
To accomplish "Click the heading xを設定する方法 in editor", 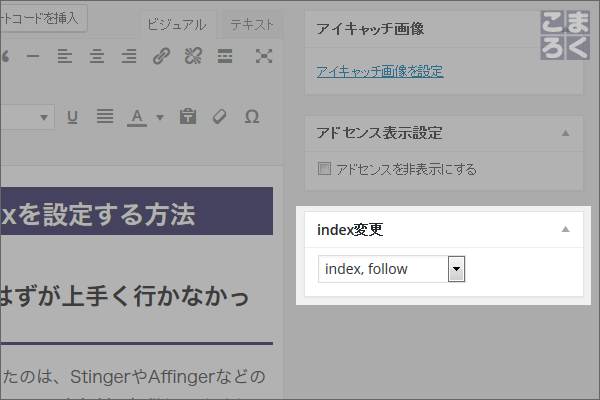I will pyautogui.click(x=98, y=214).
